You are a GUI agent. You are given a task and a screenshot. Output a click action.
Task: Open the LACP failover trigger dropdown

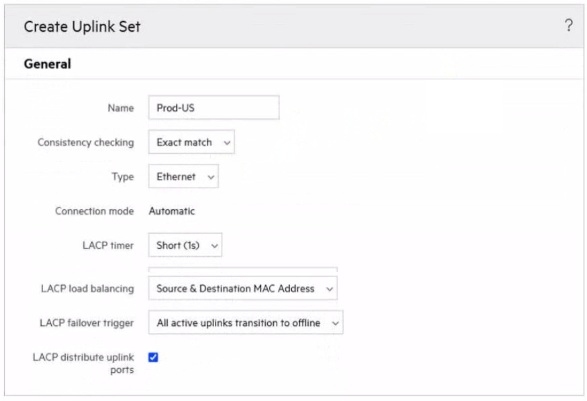tap(246, 322)
